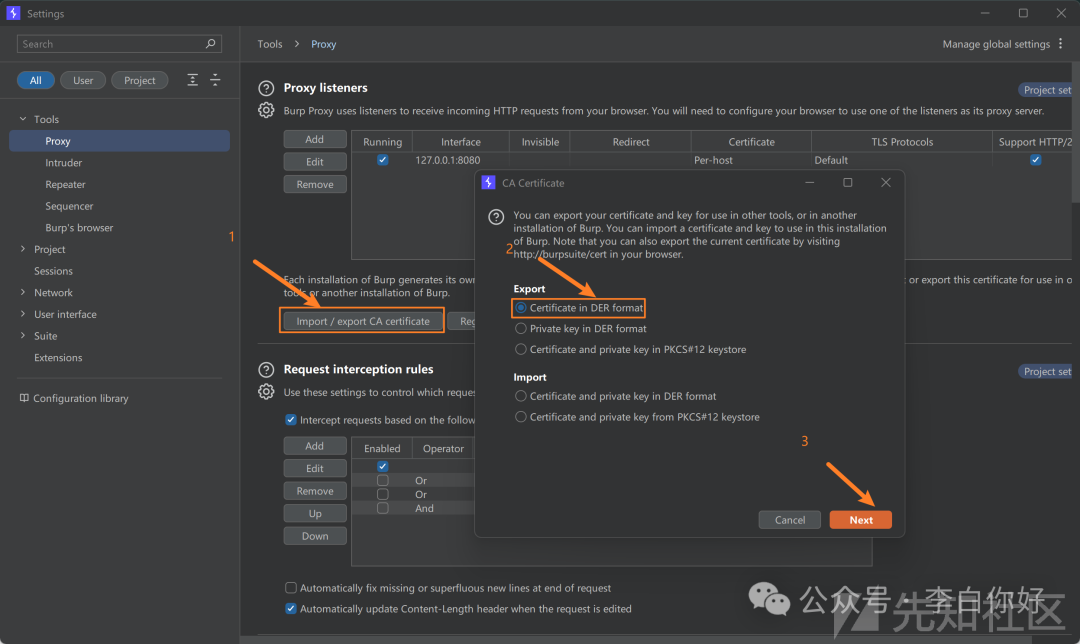Open the Manage global settings kebab menu

[1061, 43]
